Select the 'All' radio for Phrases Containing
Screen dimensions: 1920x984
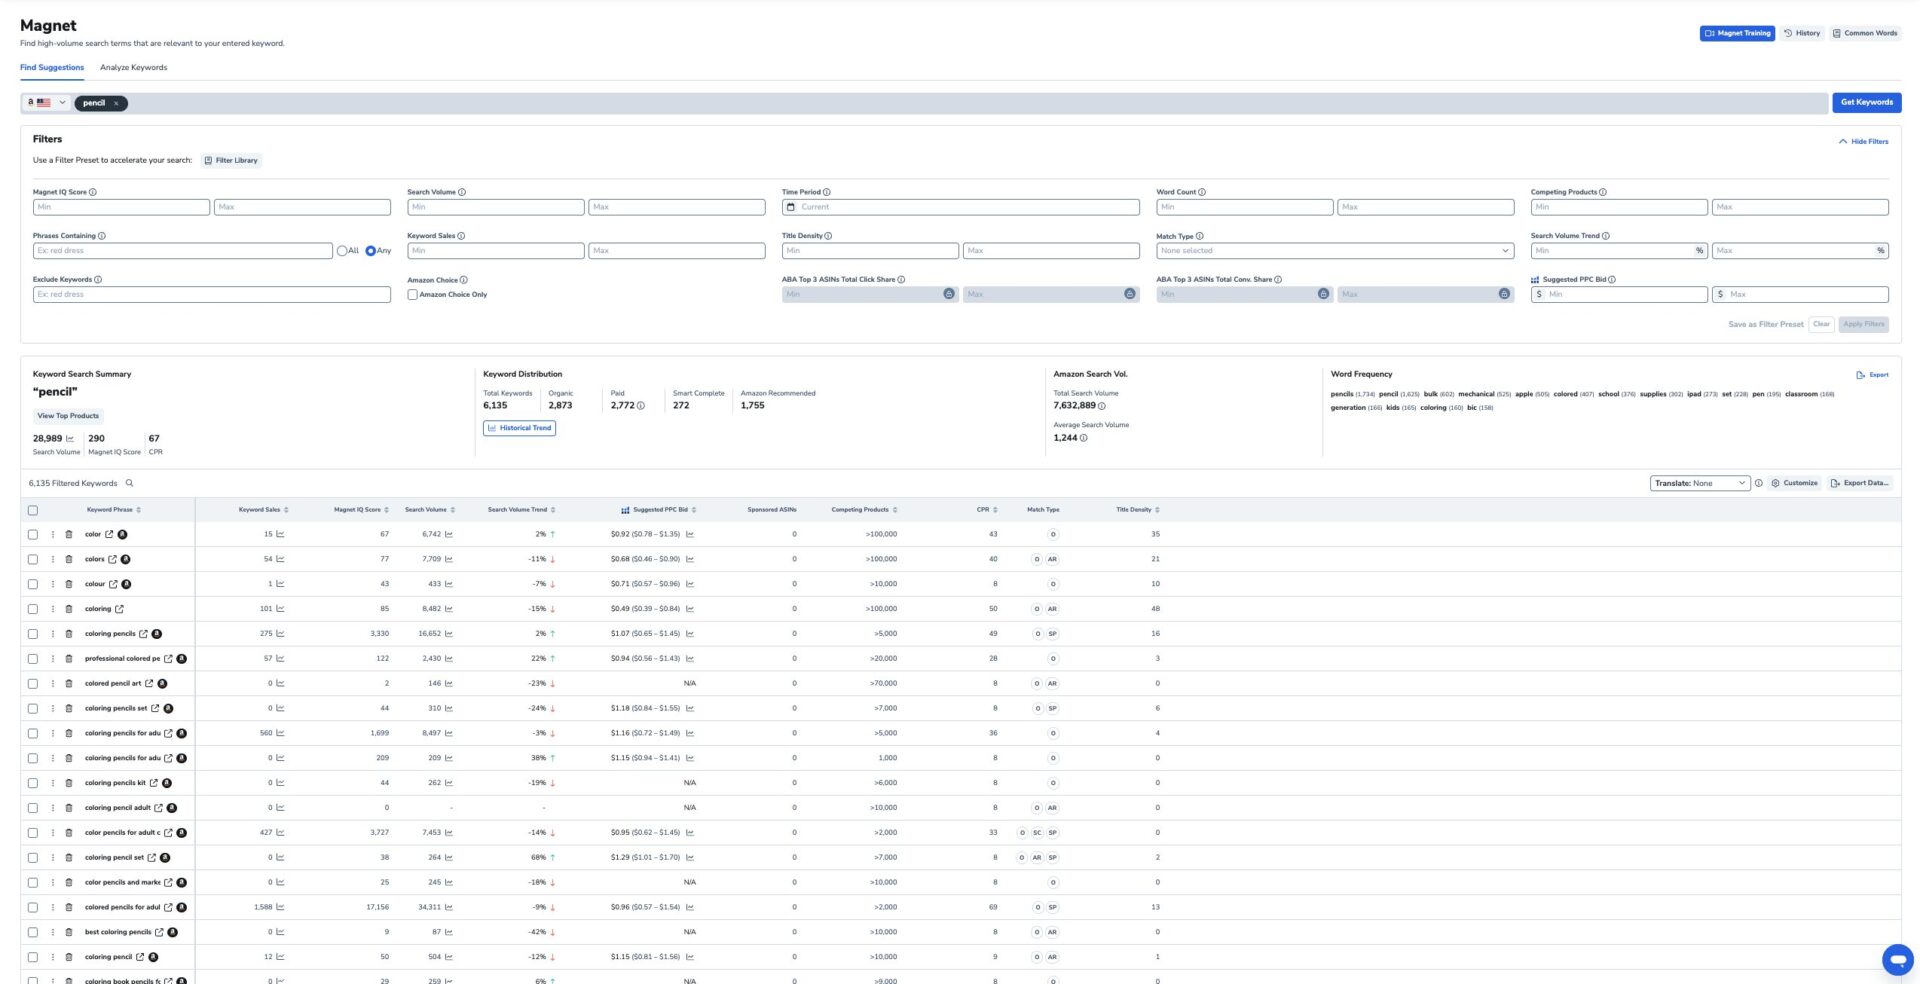pyautogui.click(x=342, y=251)
